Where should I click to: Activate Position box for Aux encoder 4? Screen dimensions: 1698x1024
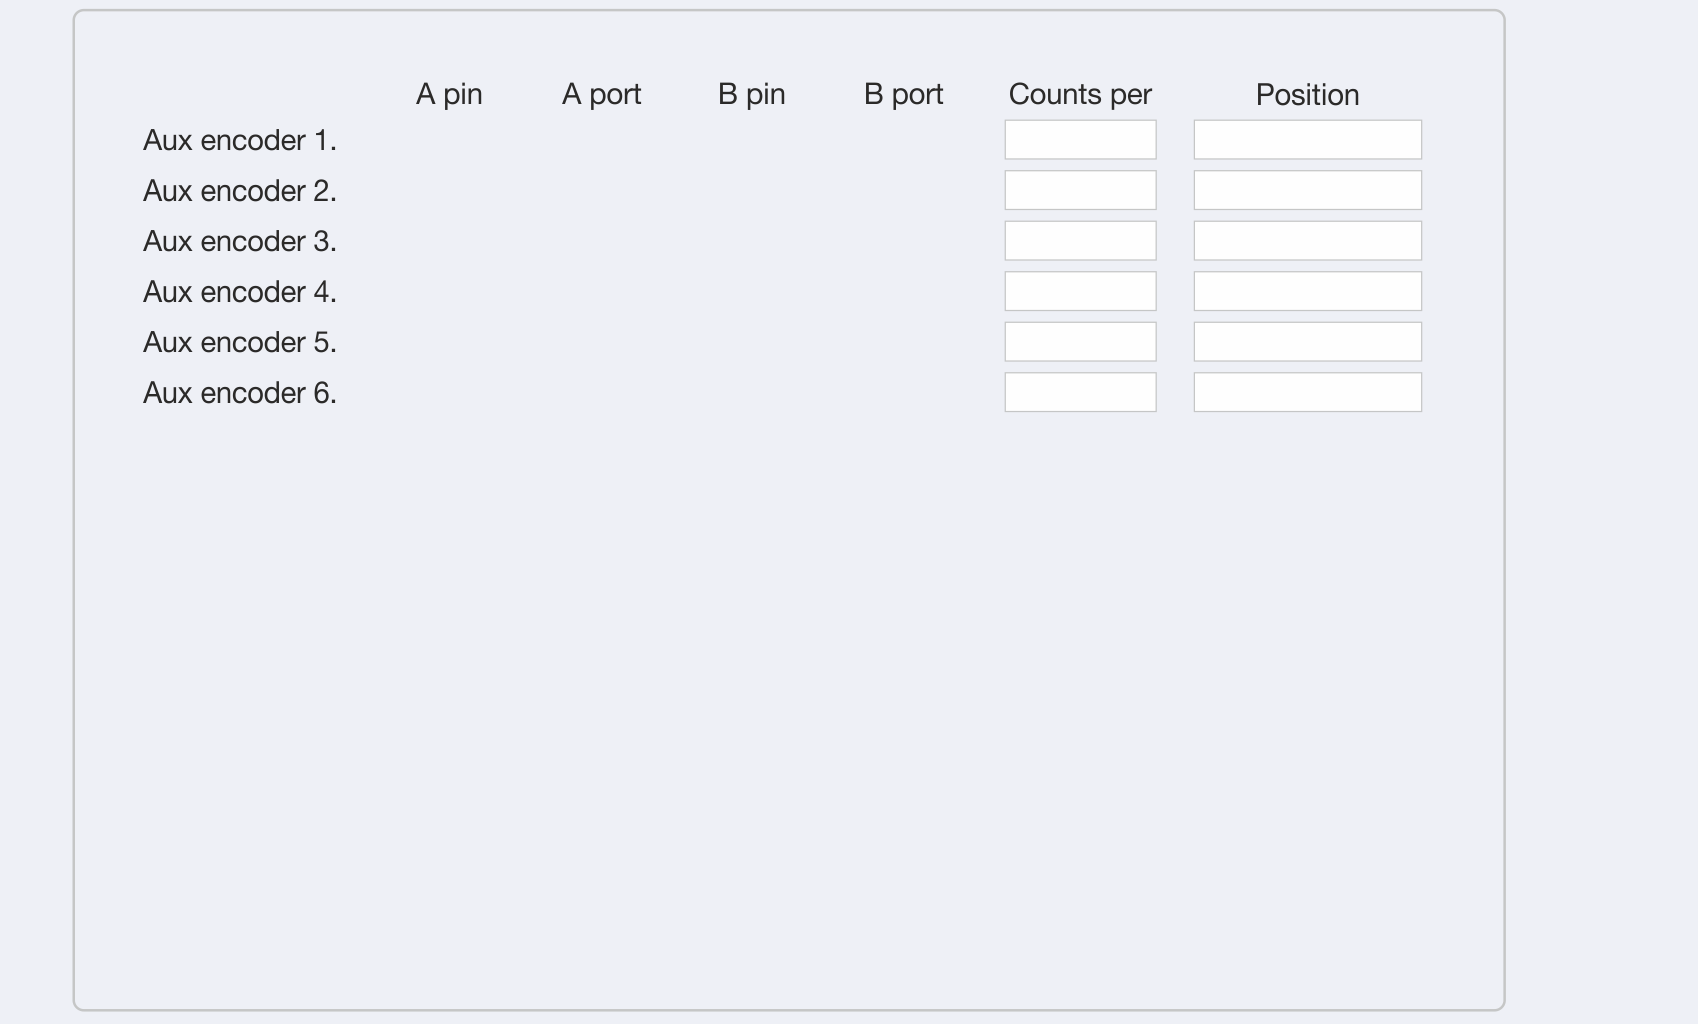point(1307,291)
